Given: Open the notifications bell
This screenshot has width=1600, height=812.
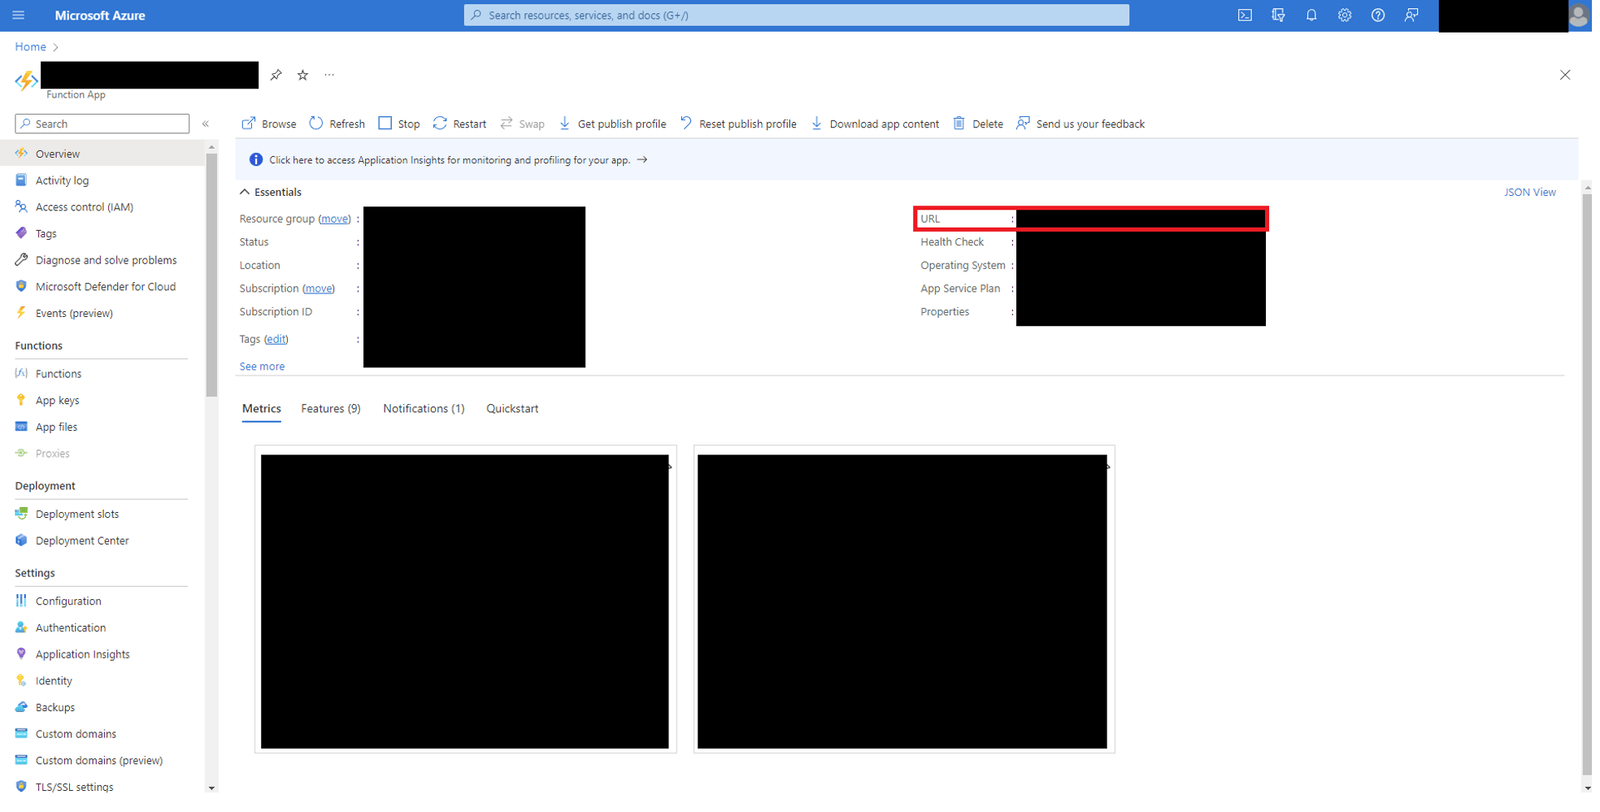Looking at the screenshot, I should tap(1311, 15).
